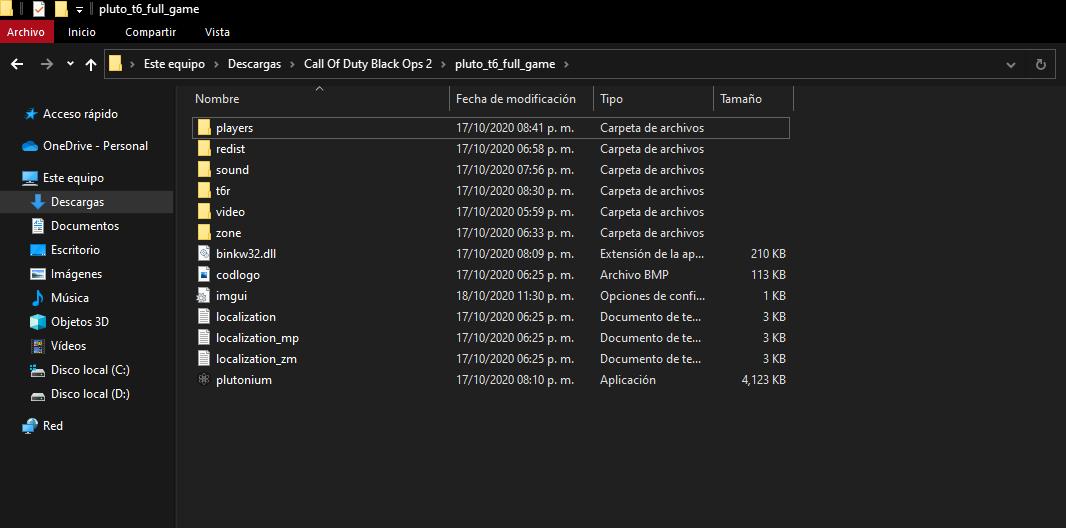Select the codlogo BMP file icon
Screen dimensions: 1066x528
[x=204, y=275]
